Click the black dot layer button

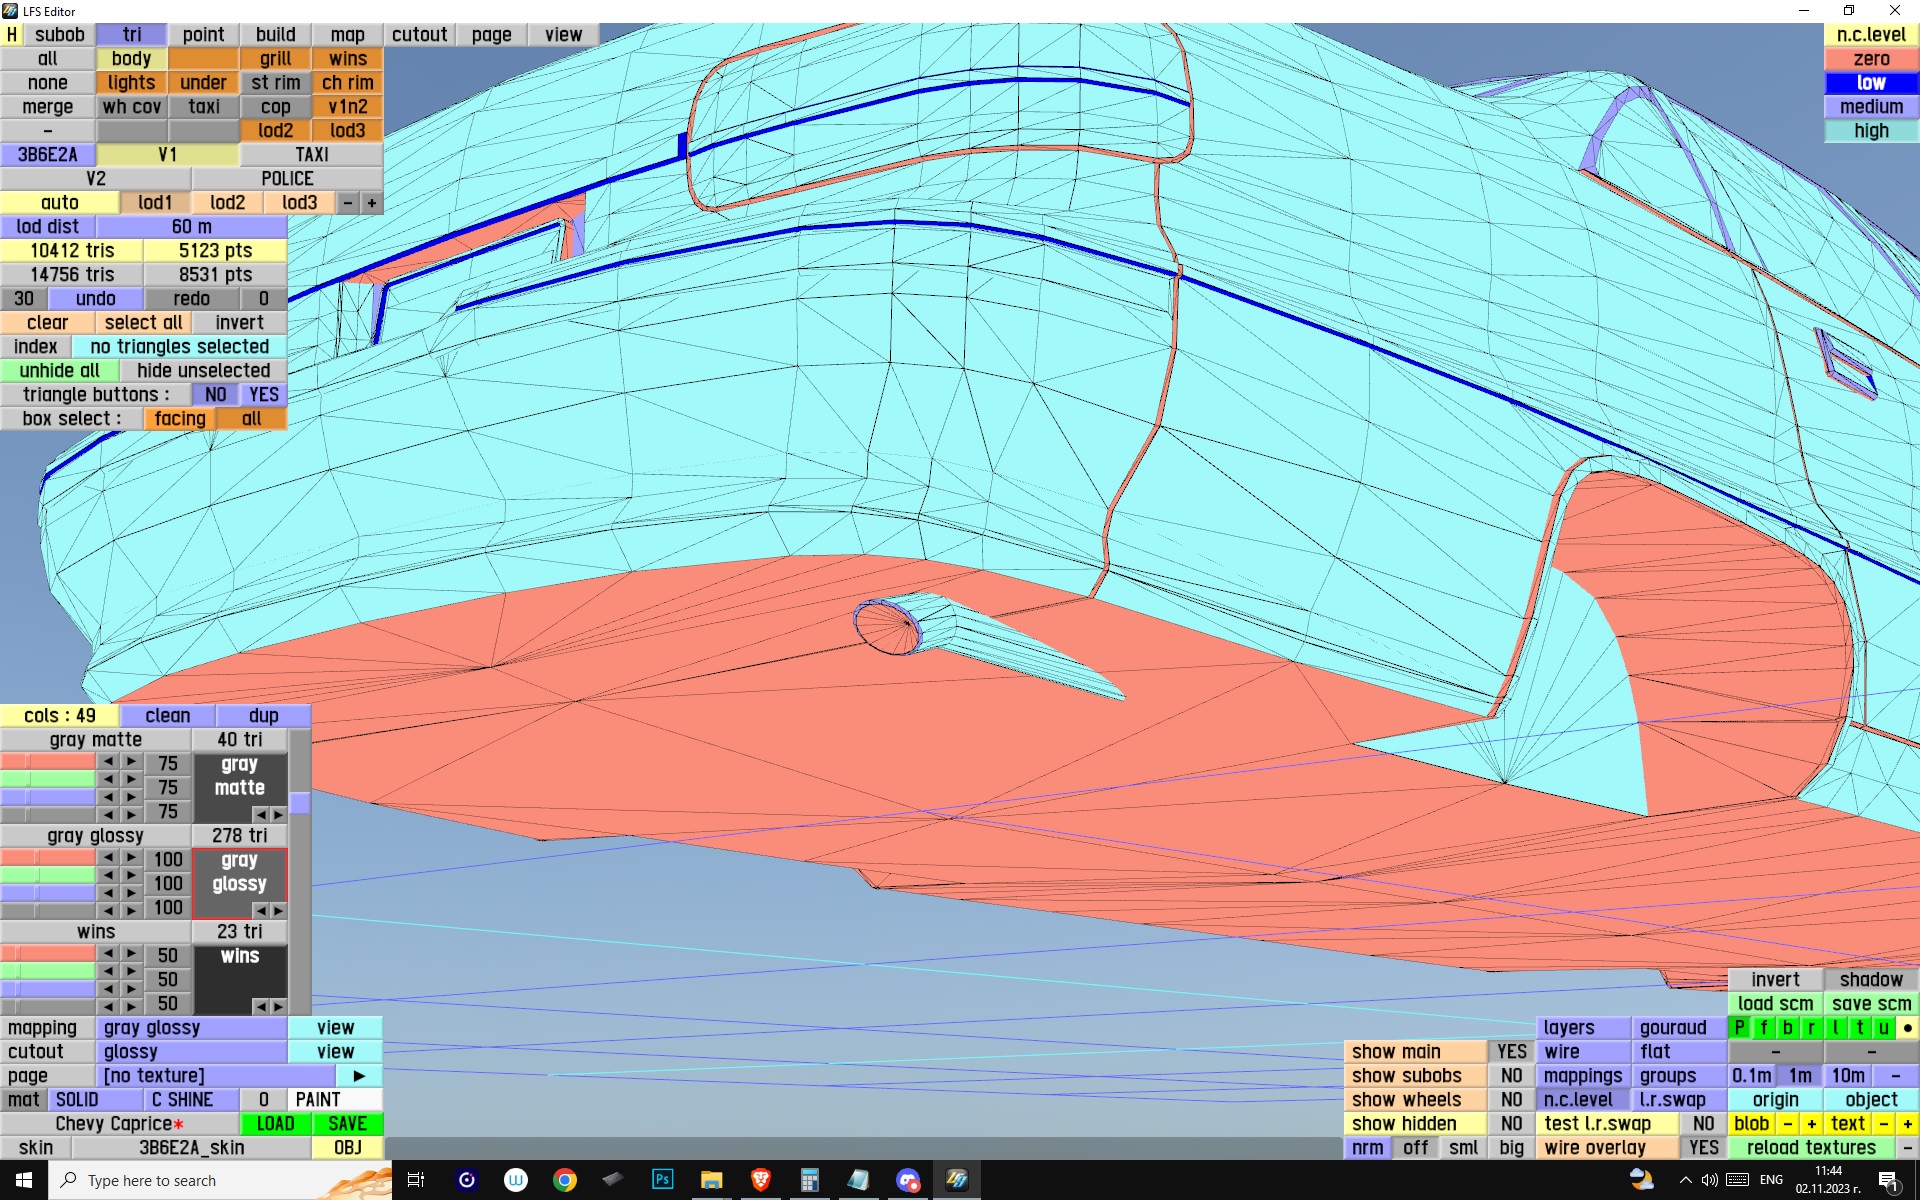1907,1028
